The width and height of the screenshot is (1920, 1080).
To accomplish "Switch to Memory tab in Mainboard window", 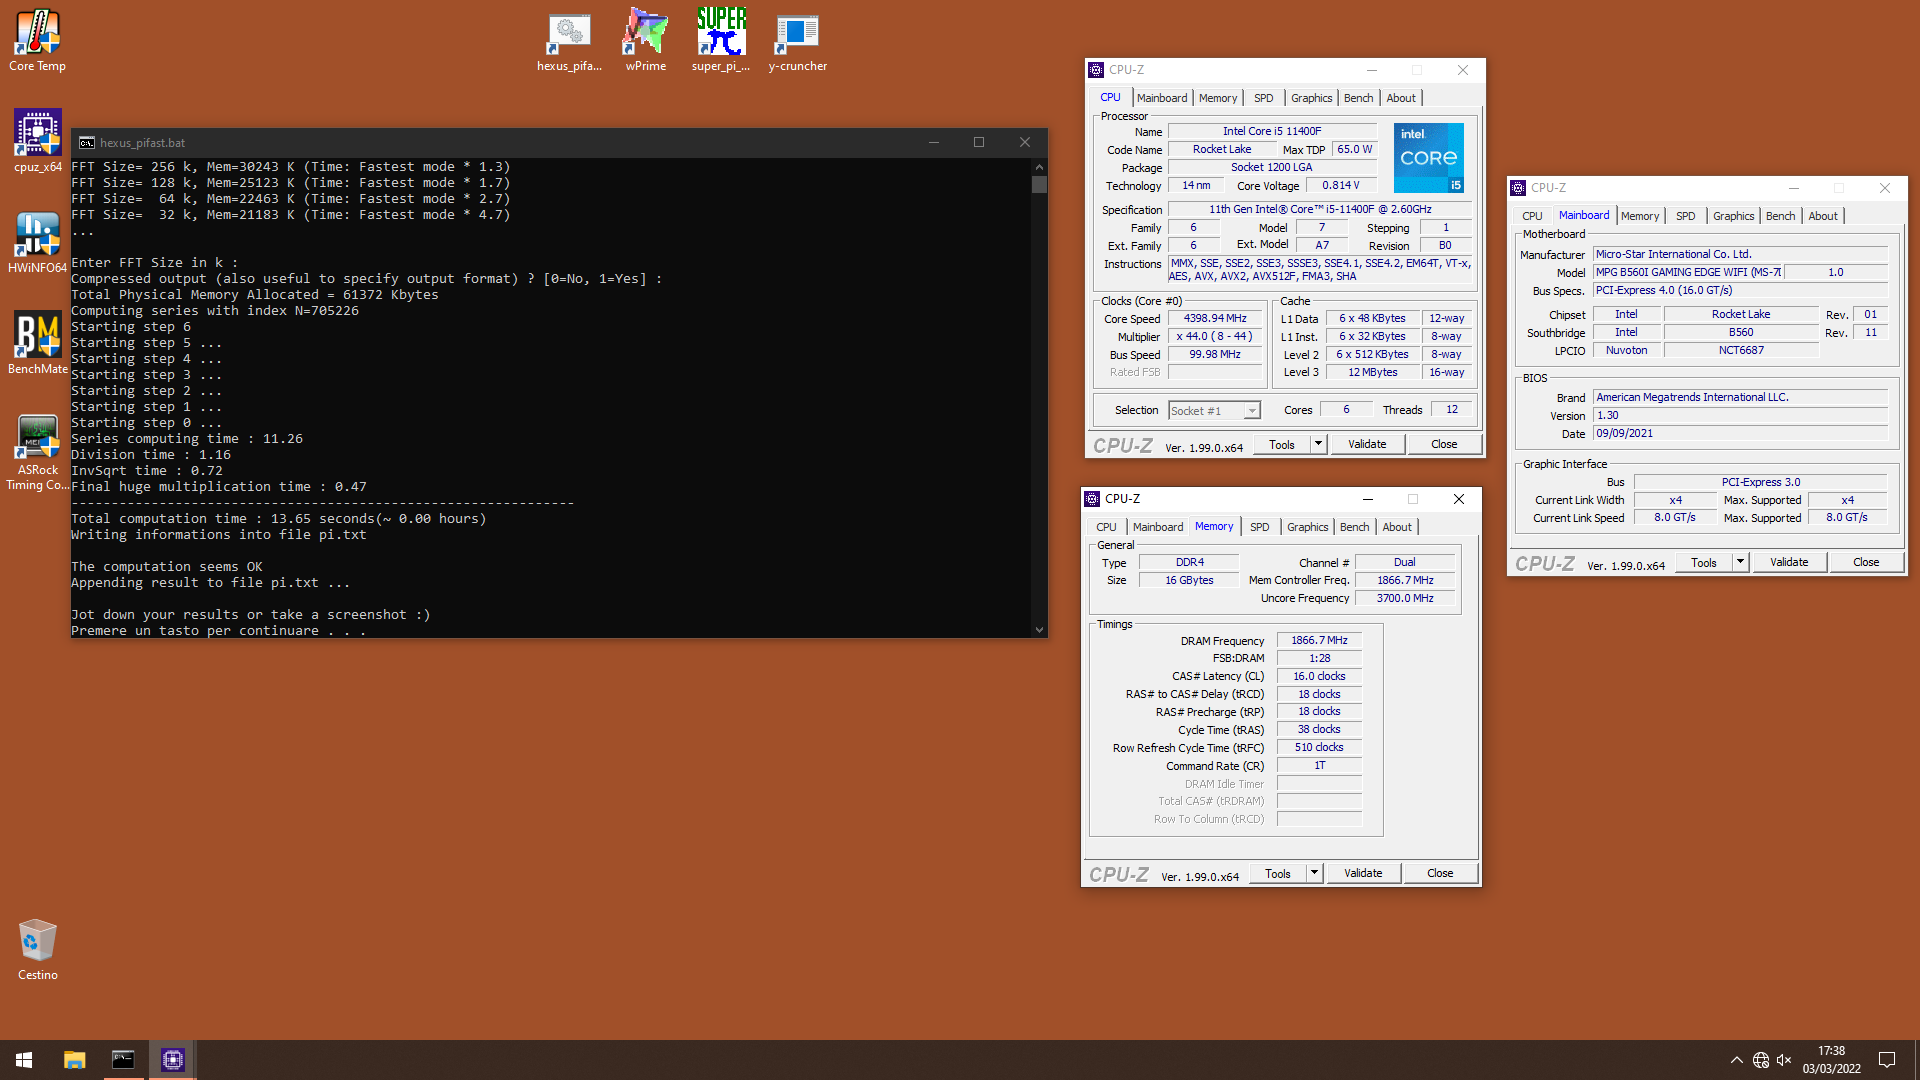I will pyautogui.click(x=1640, y=216).
